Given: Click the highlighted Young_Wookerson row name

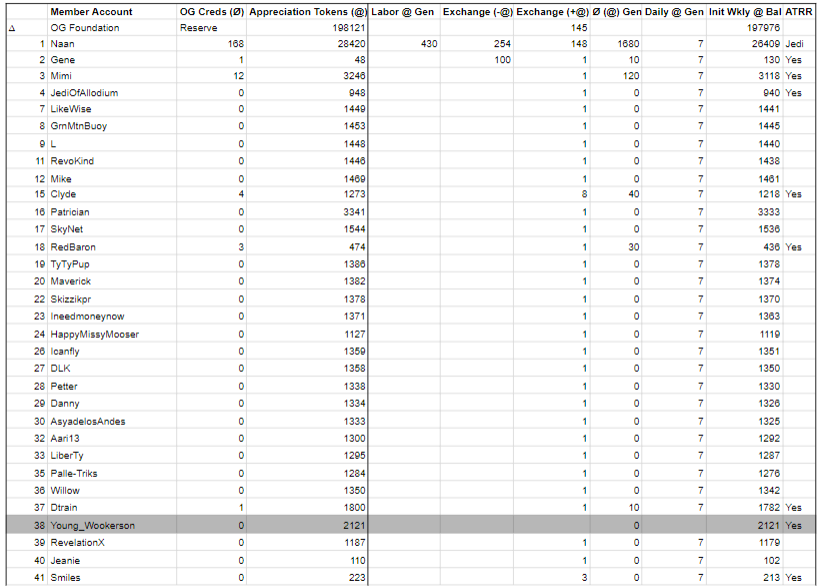Looking at the screenshot, I should click(92, 525).
